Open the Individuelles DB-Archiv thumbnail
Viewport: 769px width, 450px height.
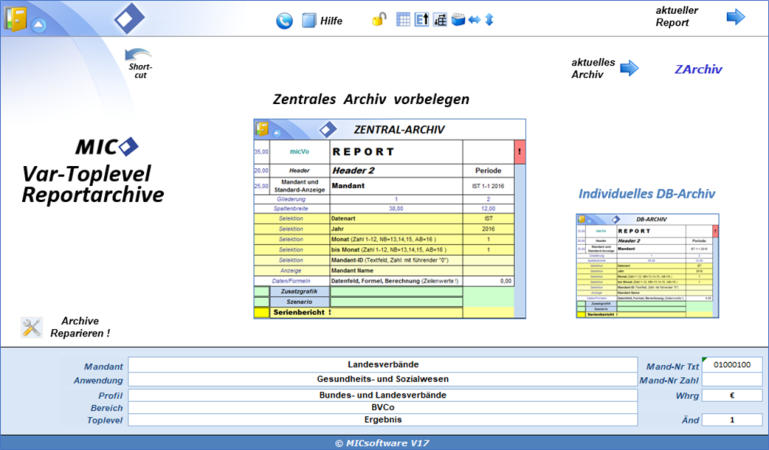(x=645, y=264)
